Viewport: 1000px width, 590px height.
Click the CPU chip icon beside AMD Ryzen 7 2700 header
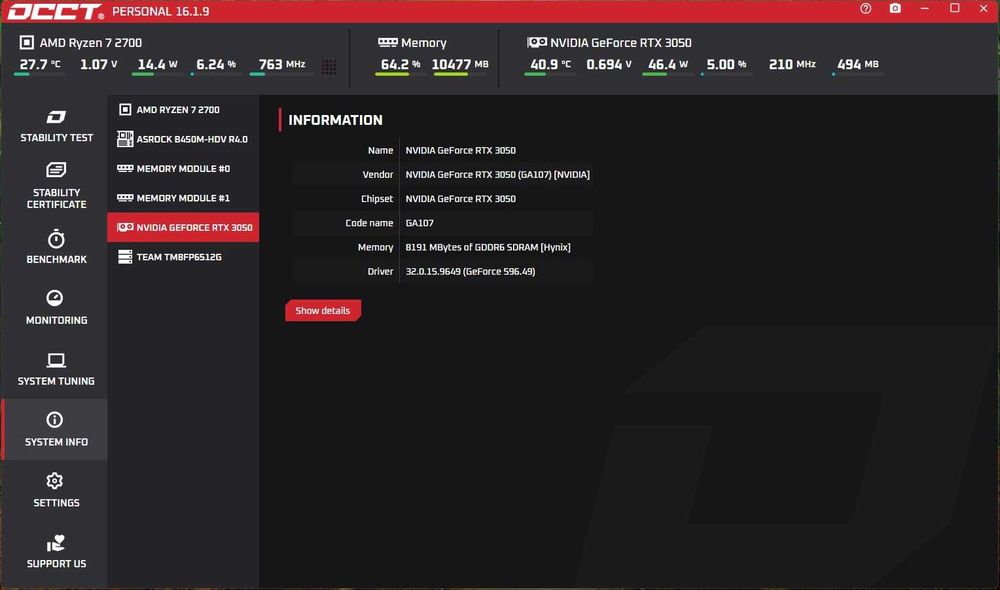tap(27, 43)
